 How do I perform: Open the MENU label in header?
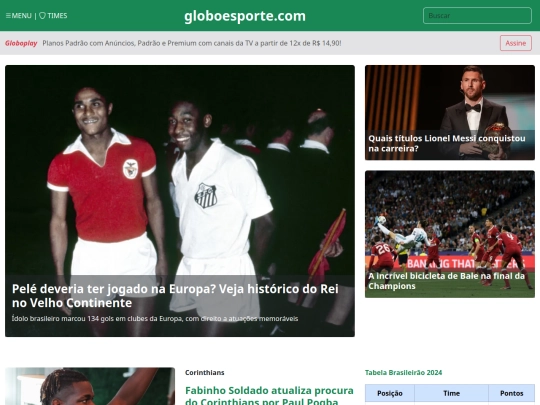[x=21, y=15]
